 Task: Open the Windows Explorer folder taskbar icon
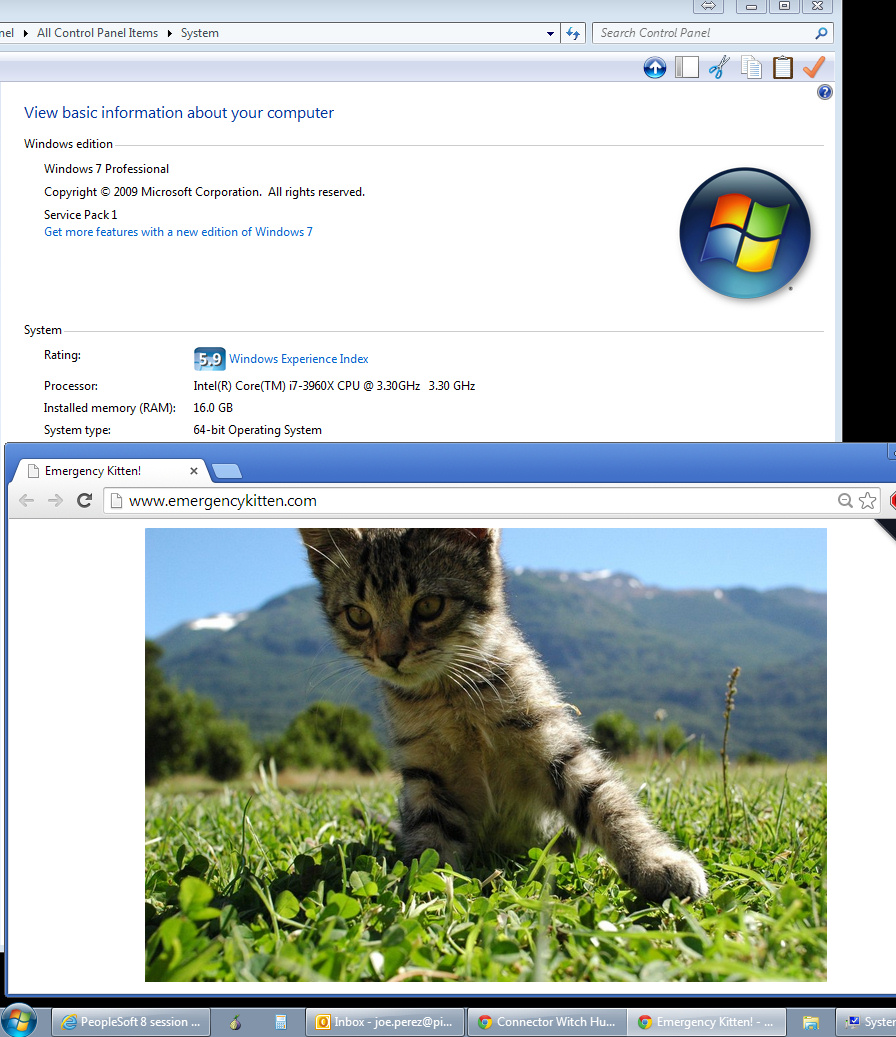pos(811,1022)
